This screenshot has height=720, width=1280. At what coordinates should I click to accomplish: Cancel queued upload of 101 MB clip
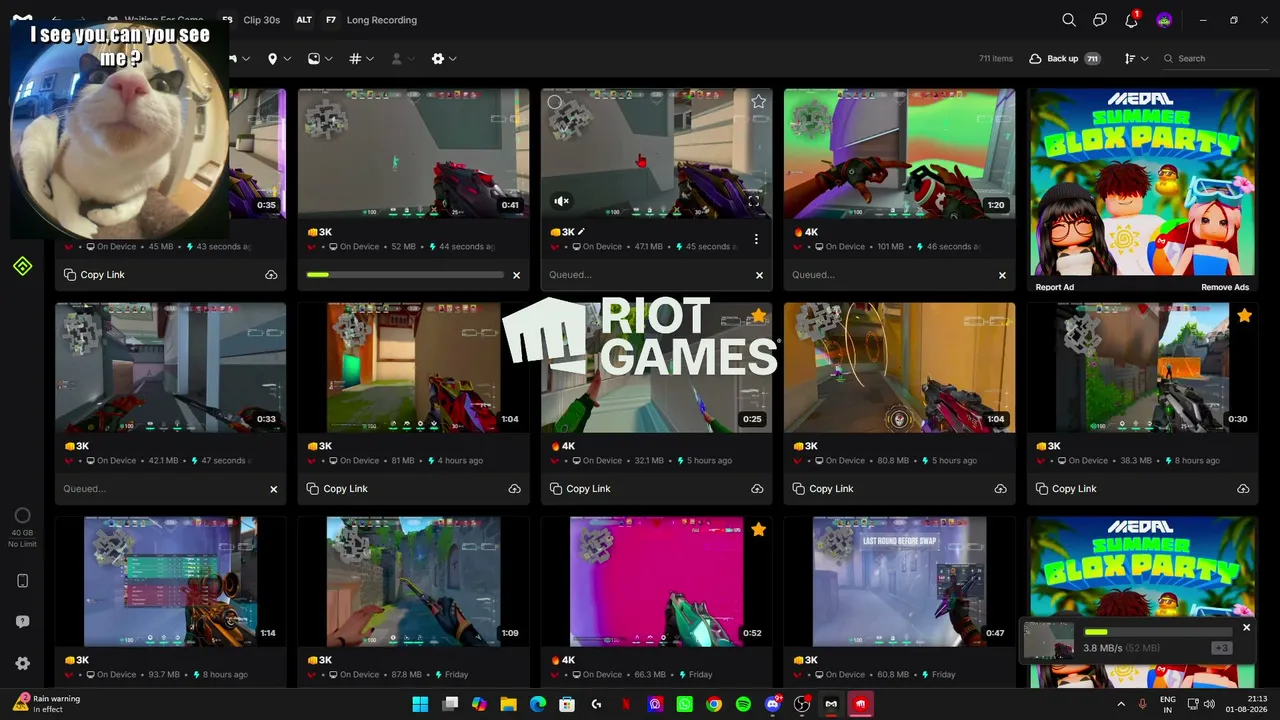pos(1002,275)
